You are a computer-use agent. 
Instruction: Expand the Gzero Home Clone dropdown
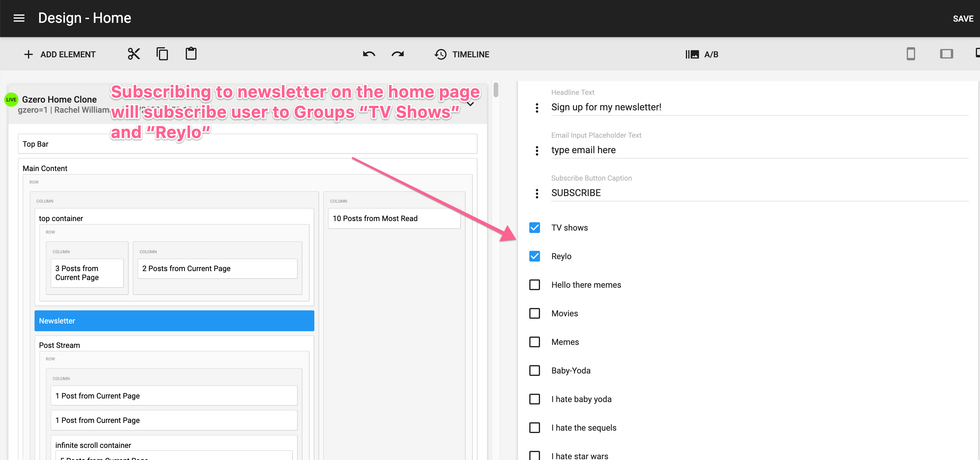(470, 104)
